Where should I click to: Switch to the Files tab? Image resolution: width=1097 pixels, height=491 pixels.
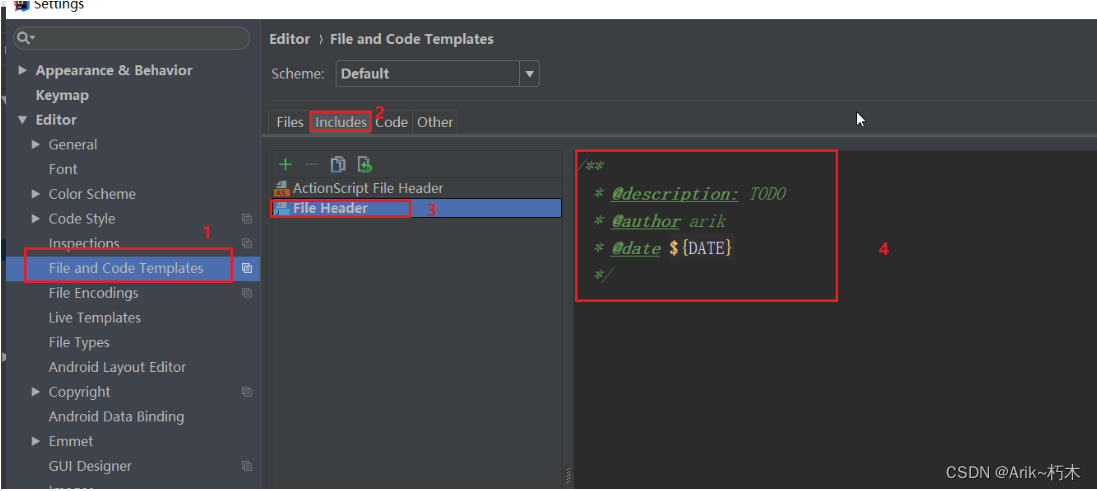click(x=290, y=122)
